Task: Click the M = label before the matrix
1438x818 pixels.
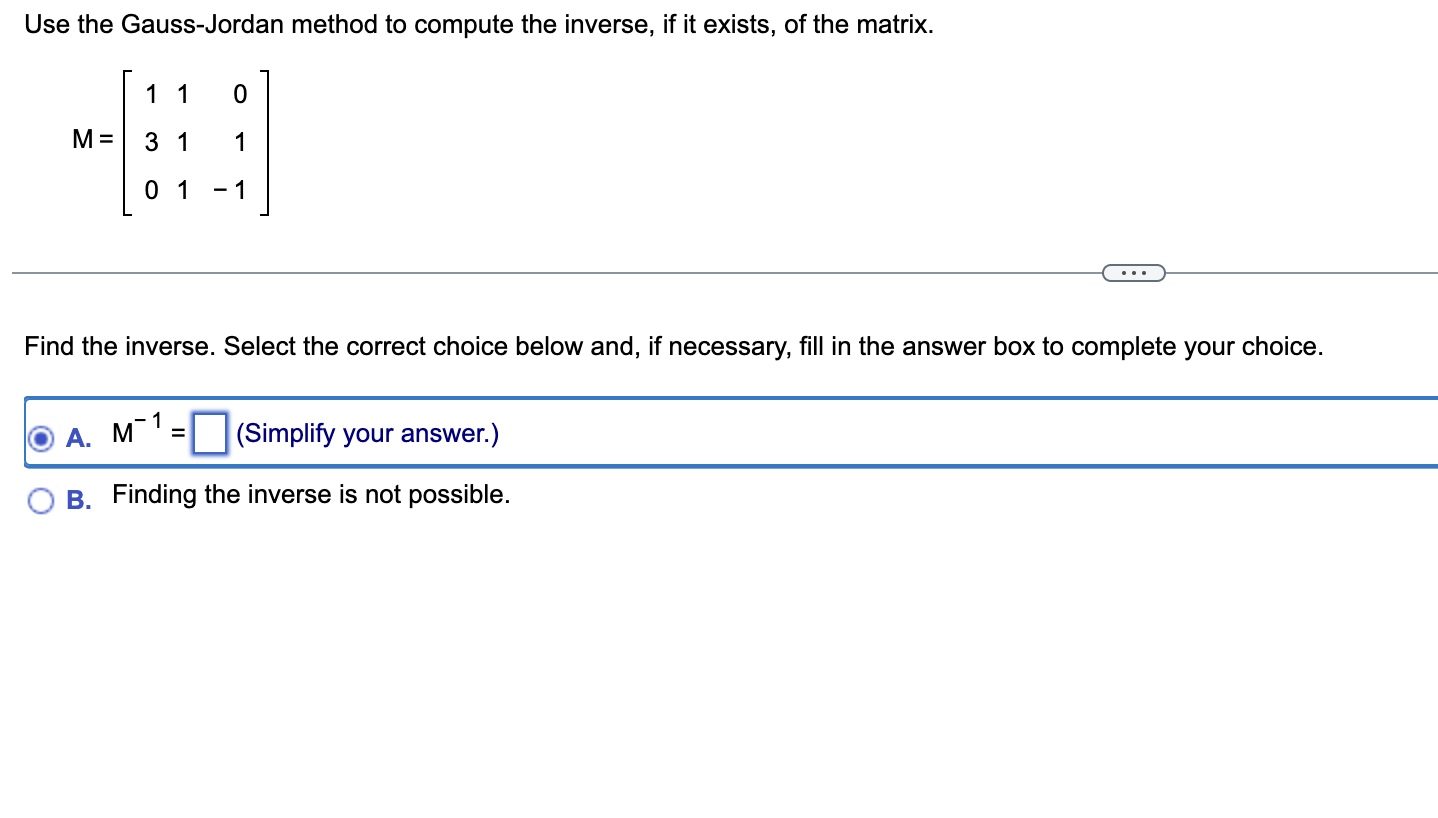Action: (93, 140)
